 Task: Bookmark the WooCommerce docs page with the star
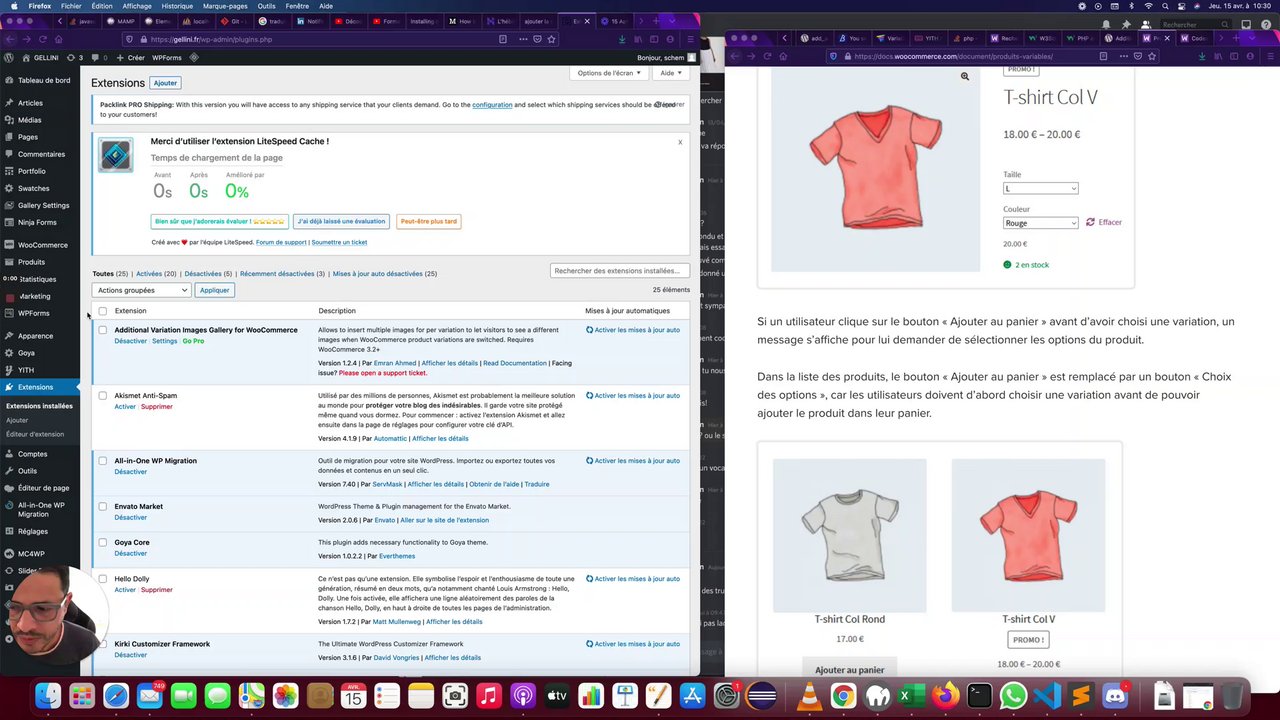click(x=1152, y=56)
